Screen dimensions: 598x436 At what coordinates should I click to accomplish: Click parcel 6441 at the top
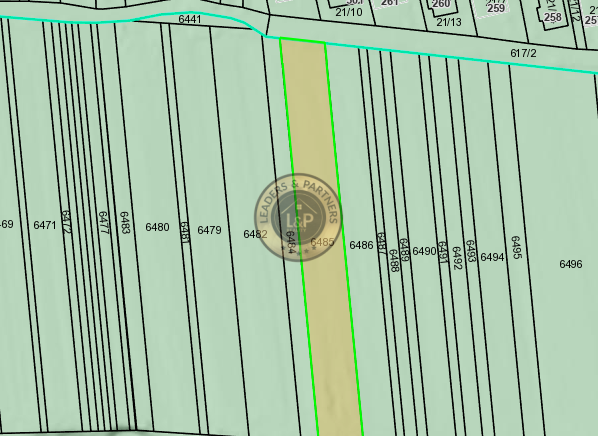(x=190, y=19)
